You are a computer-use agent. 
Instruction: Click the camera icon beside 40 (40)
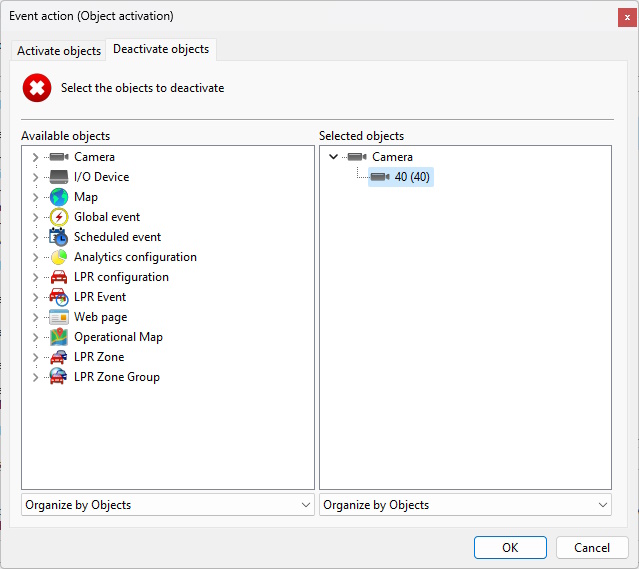point(380,177)
